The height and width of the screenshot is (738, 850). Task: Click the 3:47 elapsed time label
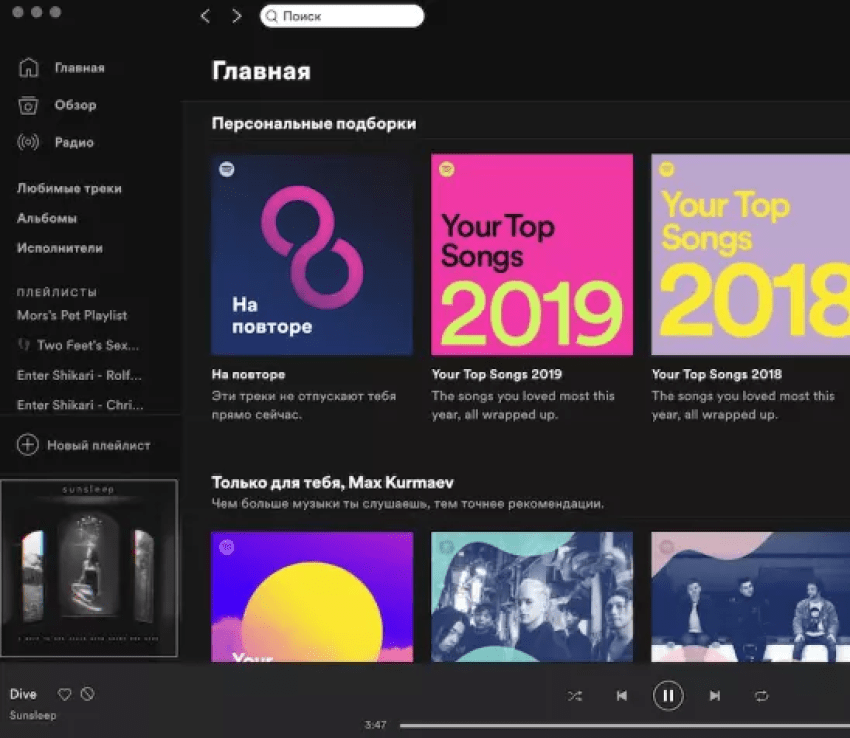pos(376,725)
